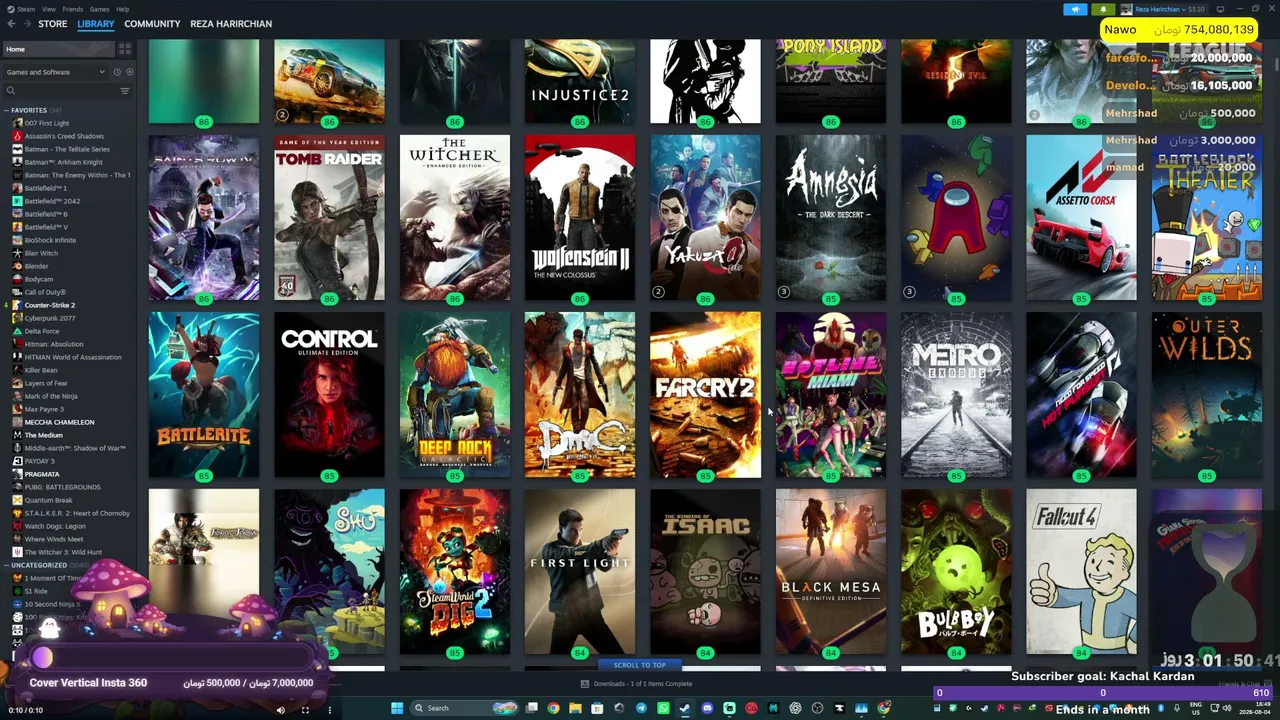Open the Downloads status bar

(637, 684)
